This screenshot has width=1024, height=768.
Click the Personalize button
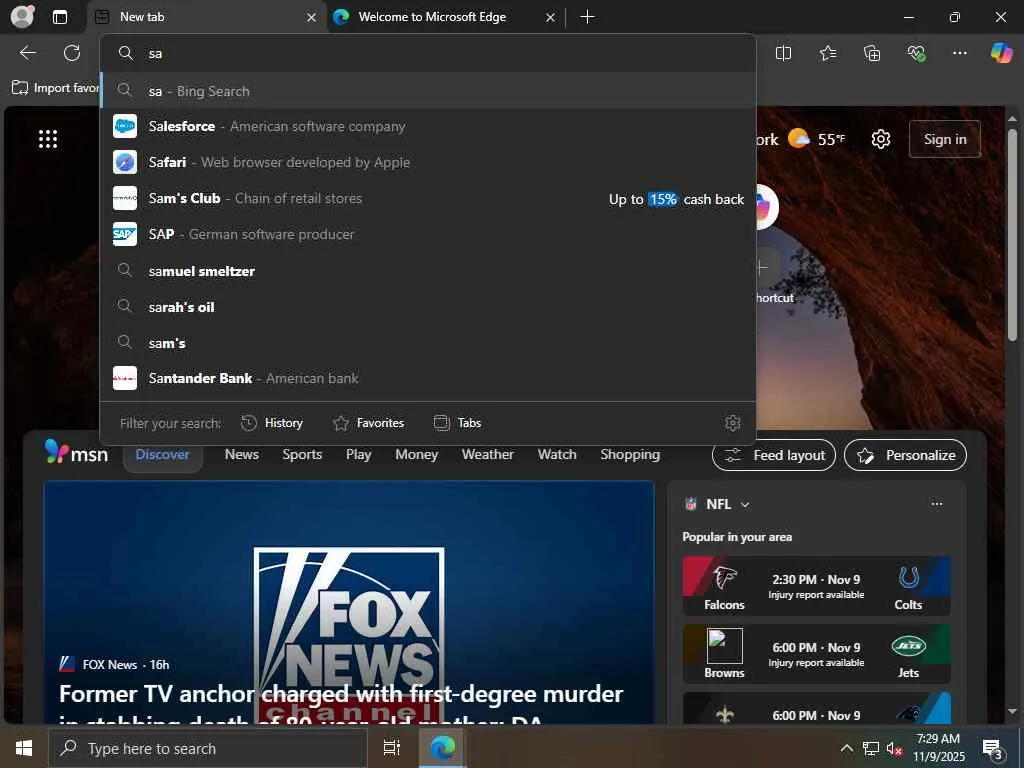pos(905,455)
